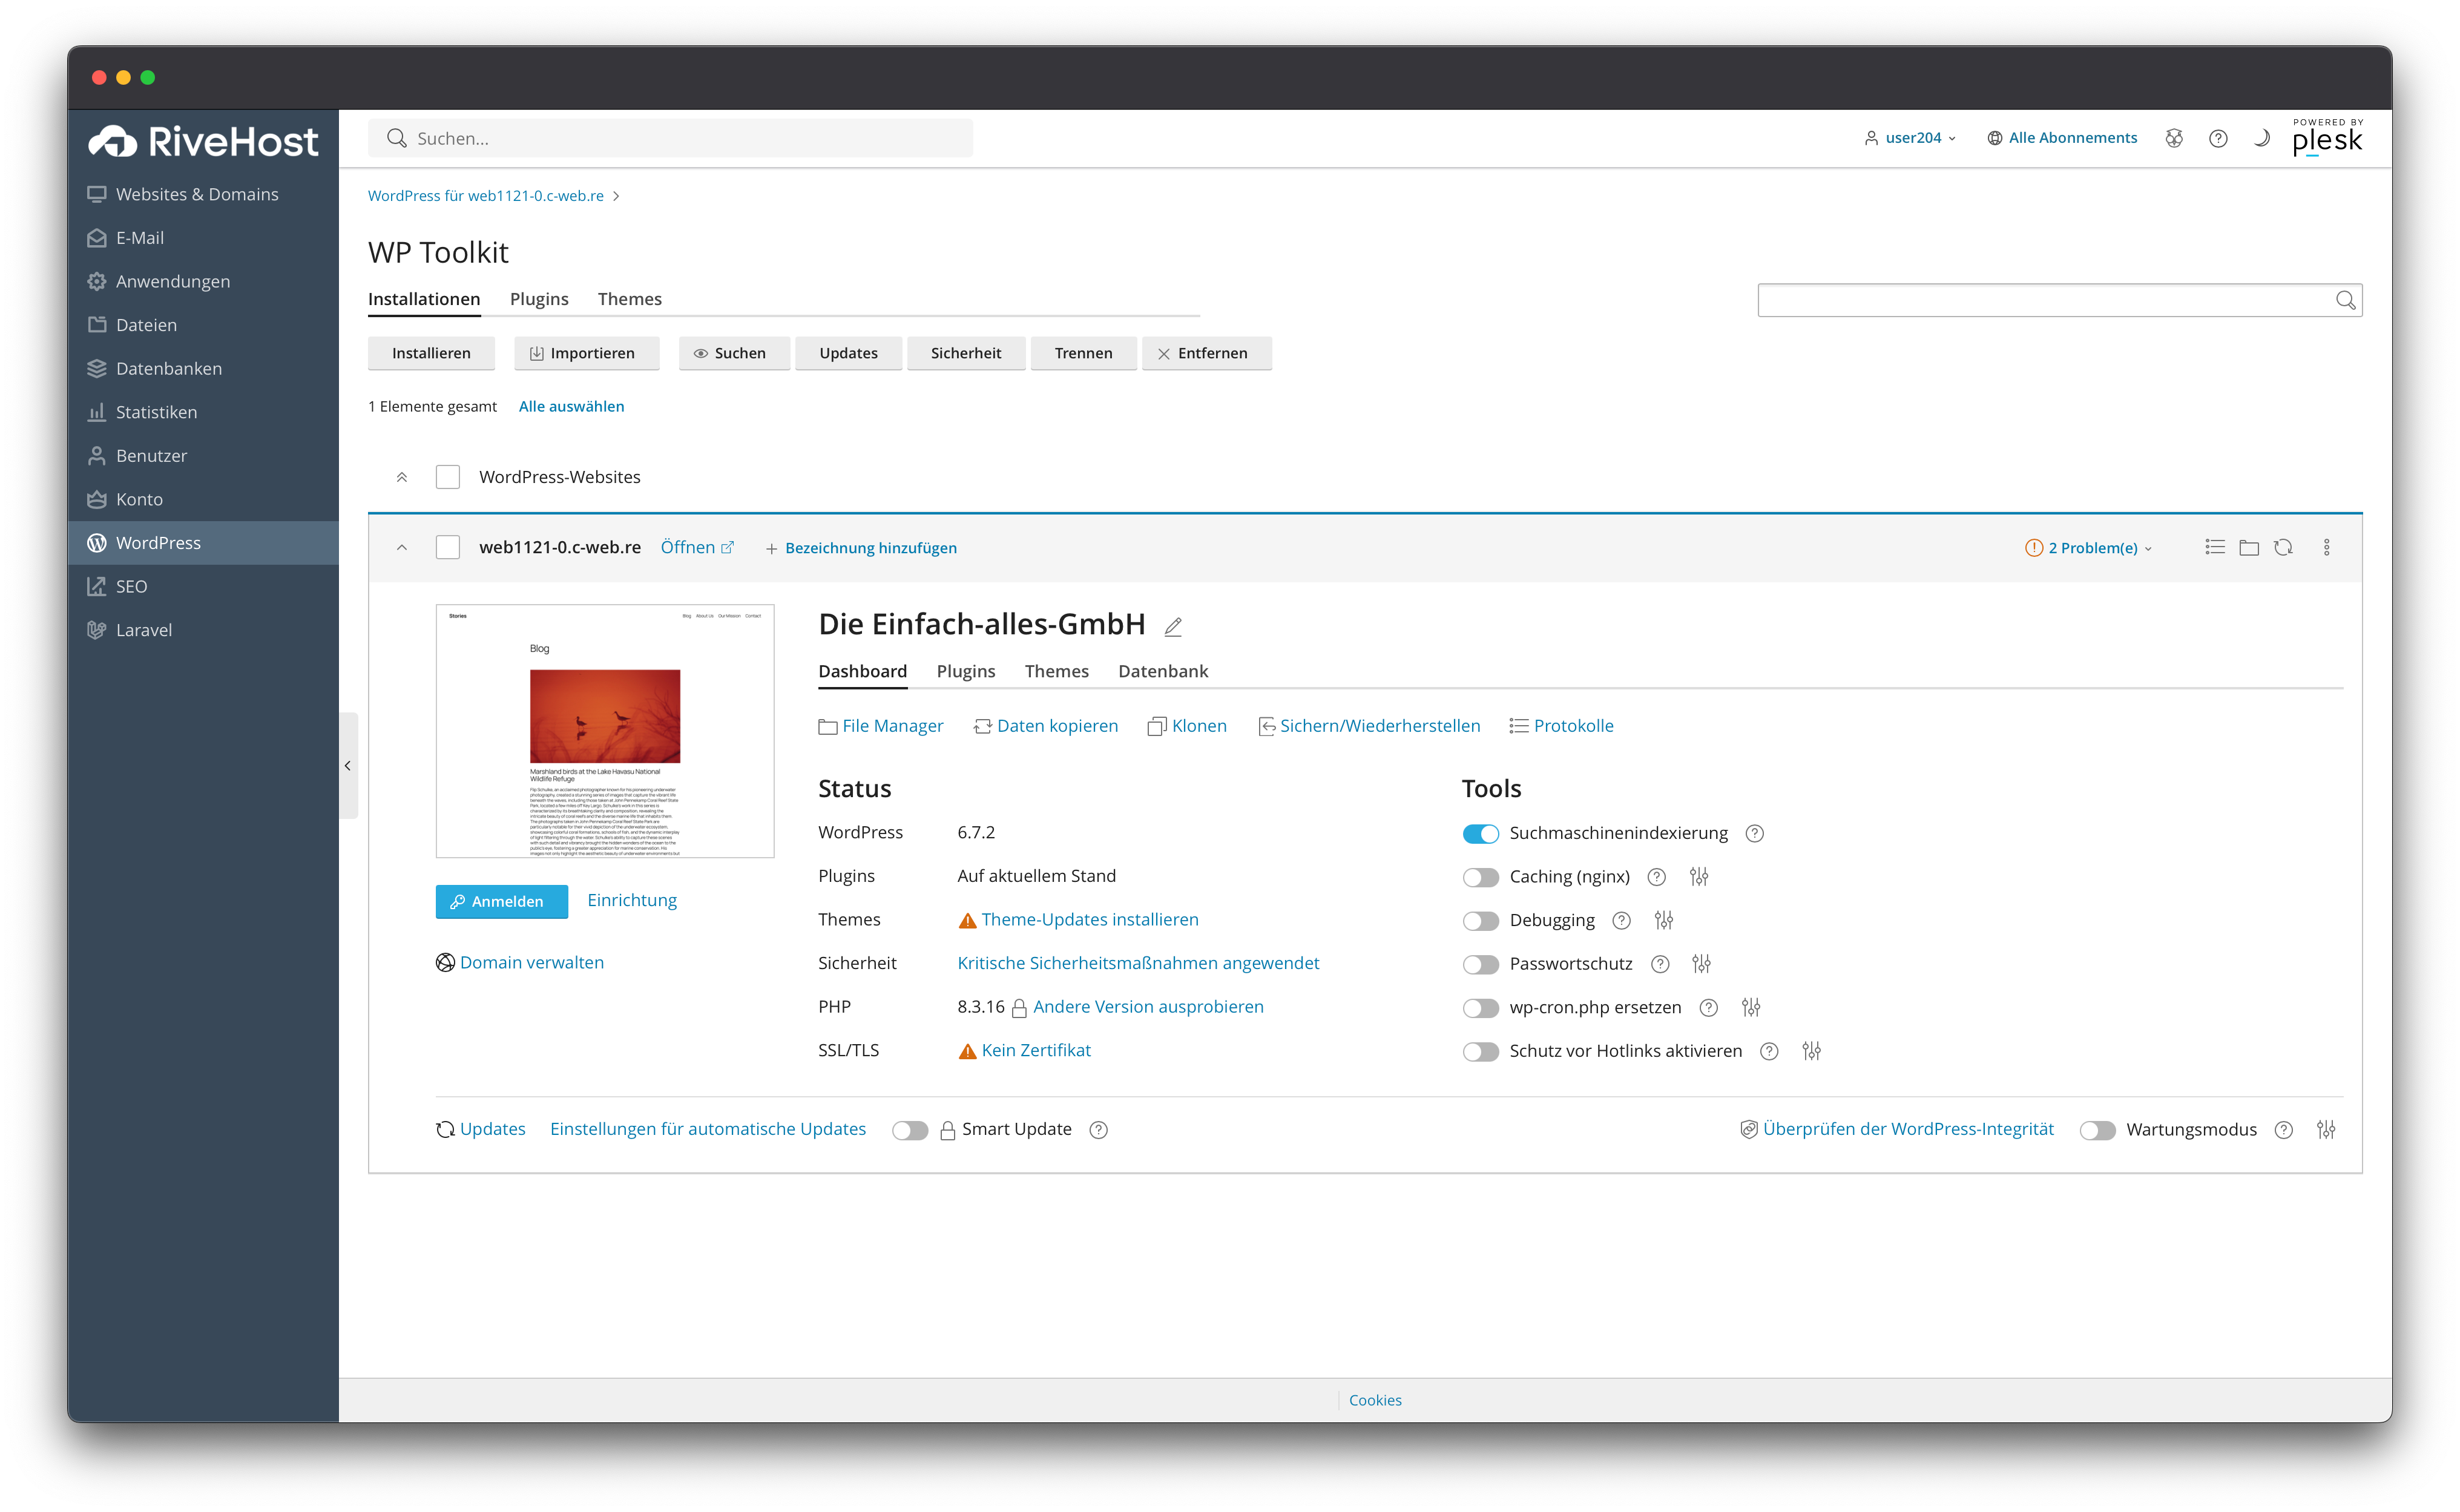Click the pencil icon beside the site title
This screenshot has width=2460, height=1512.
(1173, 627)
